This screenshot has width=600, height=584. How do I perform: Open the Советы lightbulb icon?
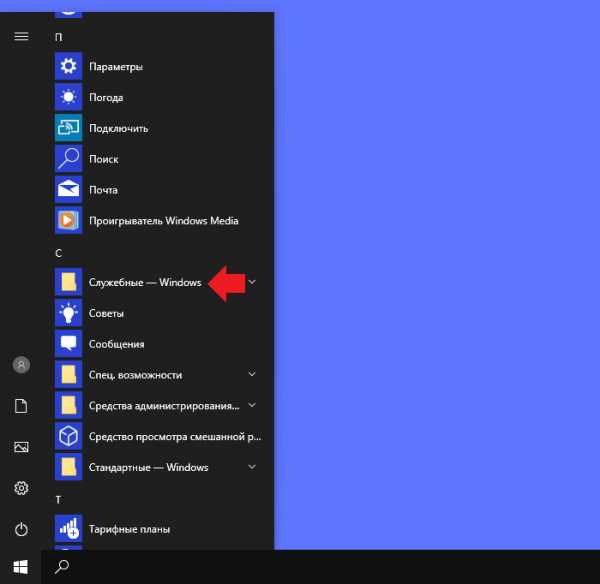68,313
